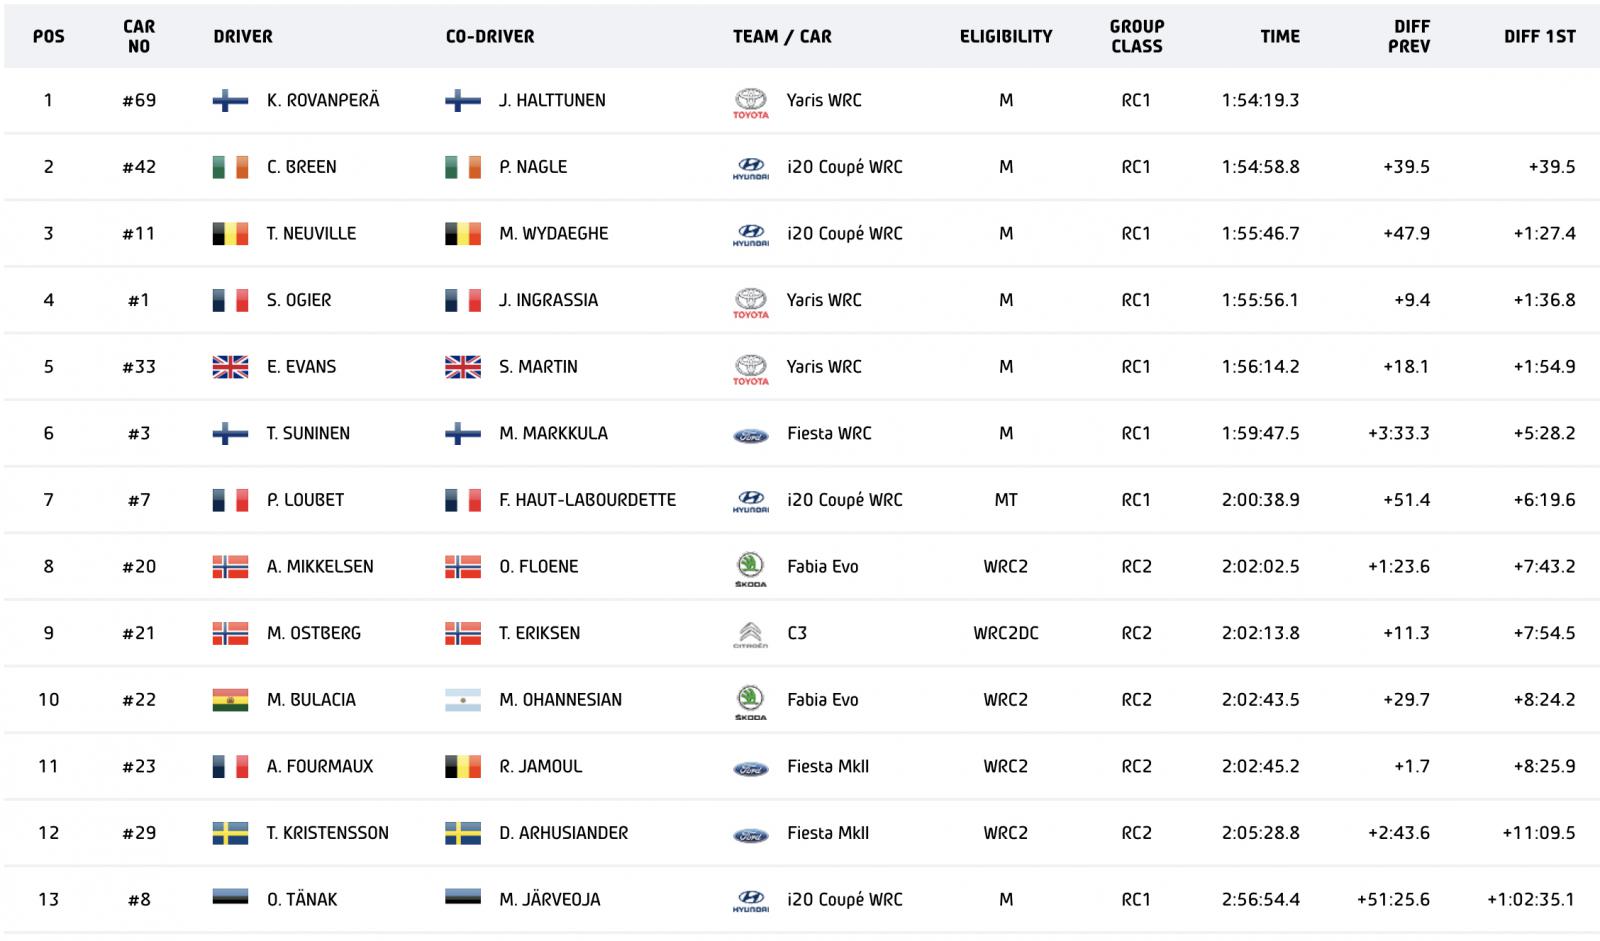Click the POS column header

48,37
